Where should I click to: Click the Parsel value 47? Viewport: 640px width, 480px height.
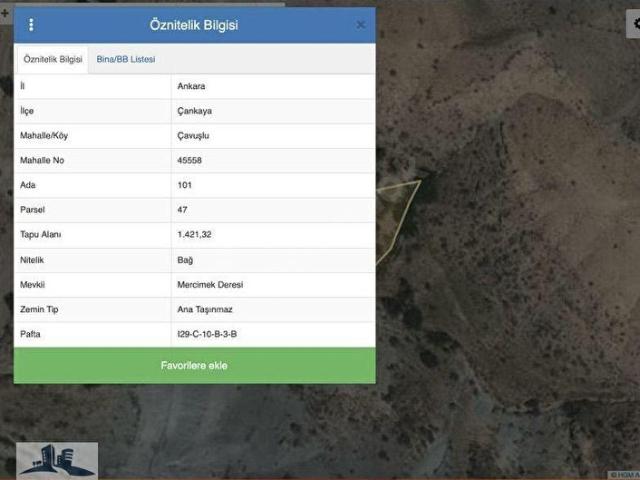(x=182, y=210)
